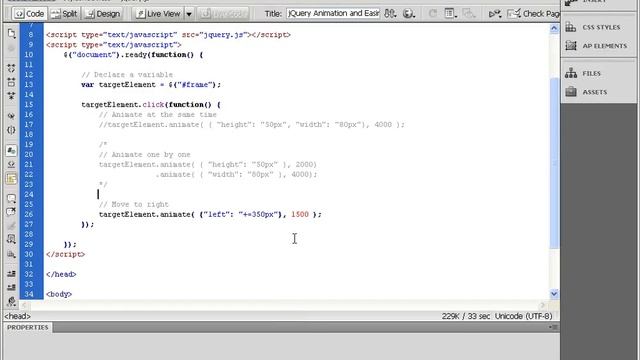Viewport: 640px width, 360px height.
Task: Open the View Options menu icon
Action: pyautogui.click(x=450, y=13)
